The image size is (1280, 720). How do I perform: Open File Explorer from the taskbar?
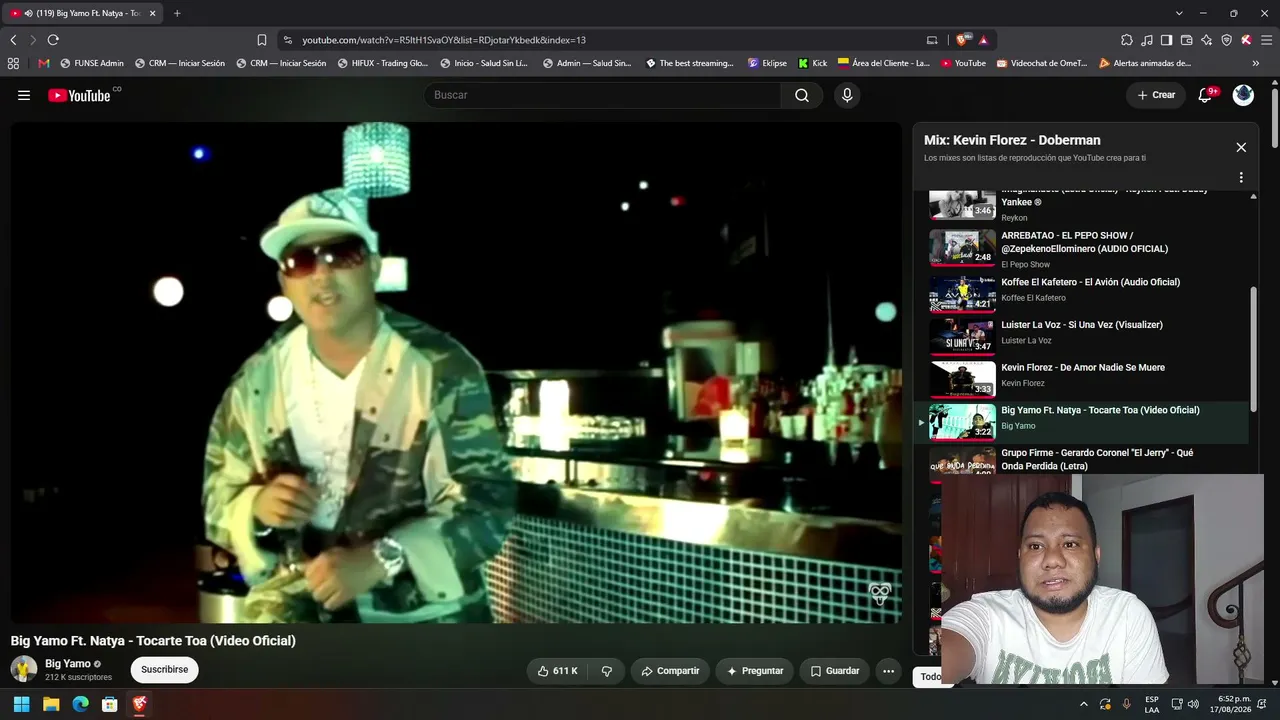coord(51,704)
